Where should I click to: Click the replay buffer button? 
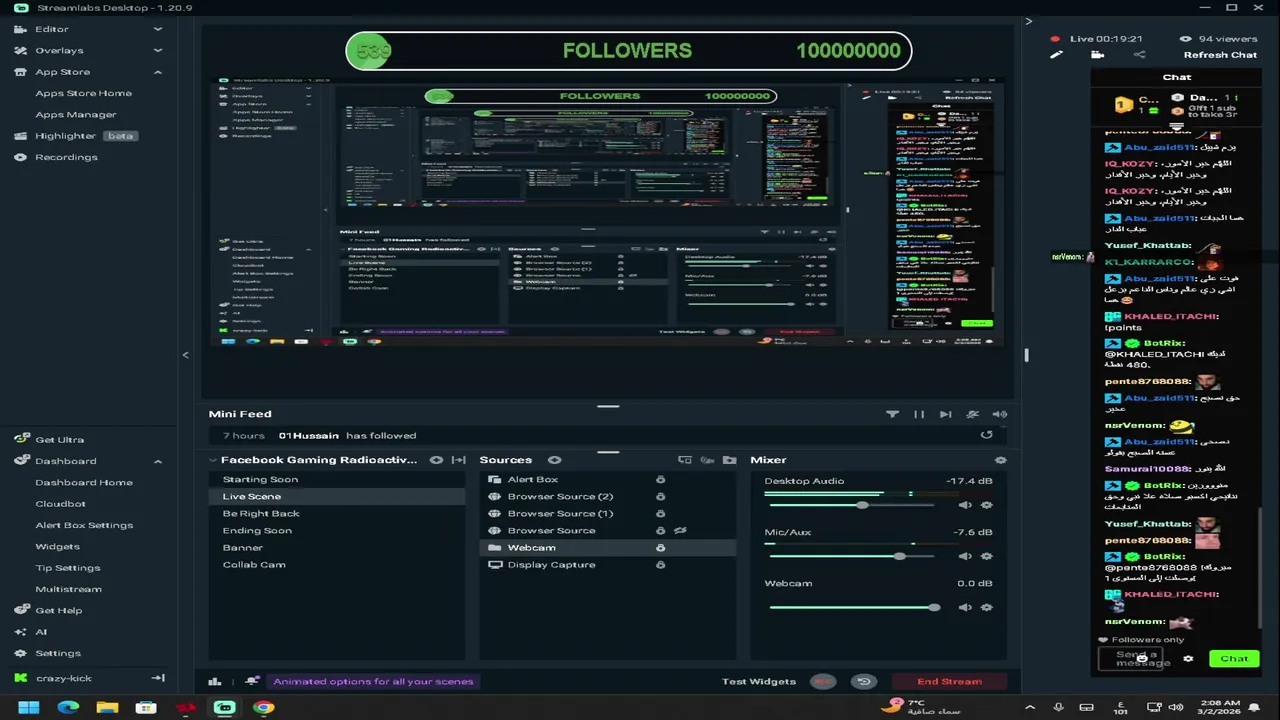pyautogui.click(x=864, y=682)
